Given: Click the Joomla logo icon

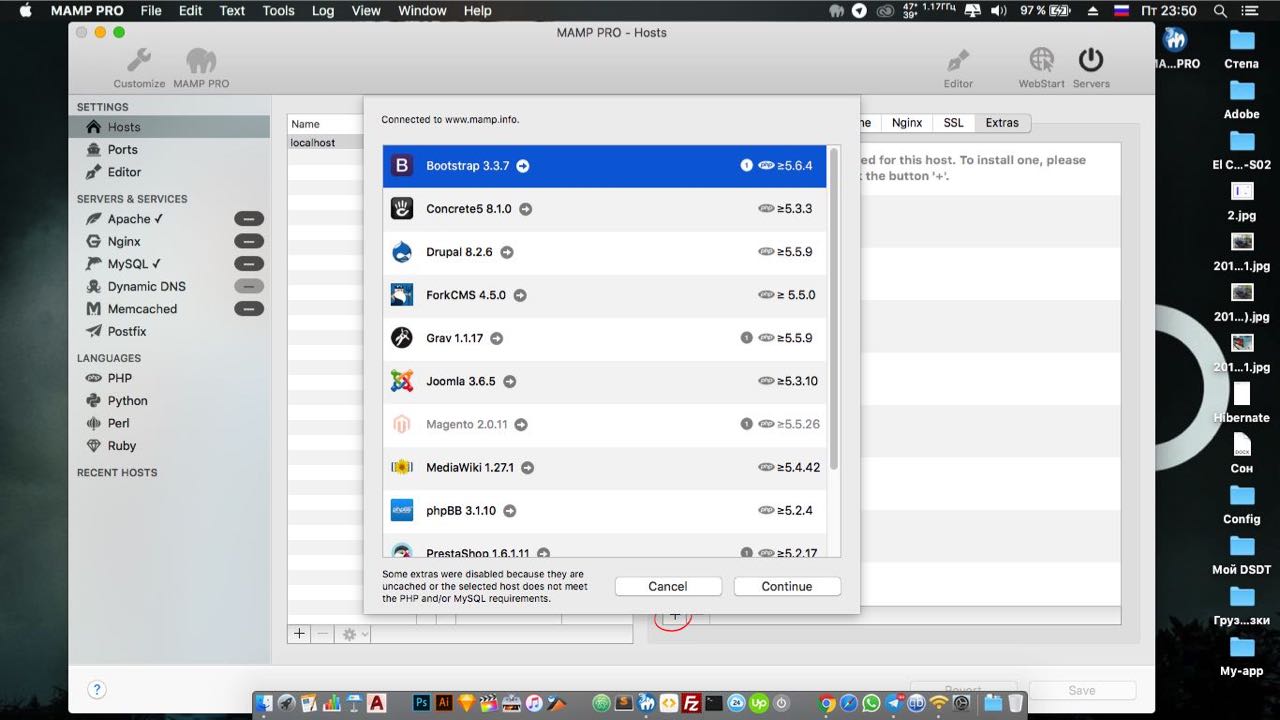Looking at the screenshot, I should [402, 381].
